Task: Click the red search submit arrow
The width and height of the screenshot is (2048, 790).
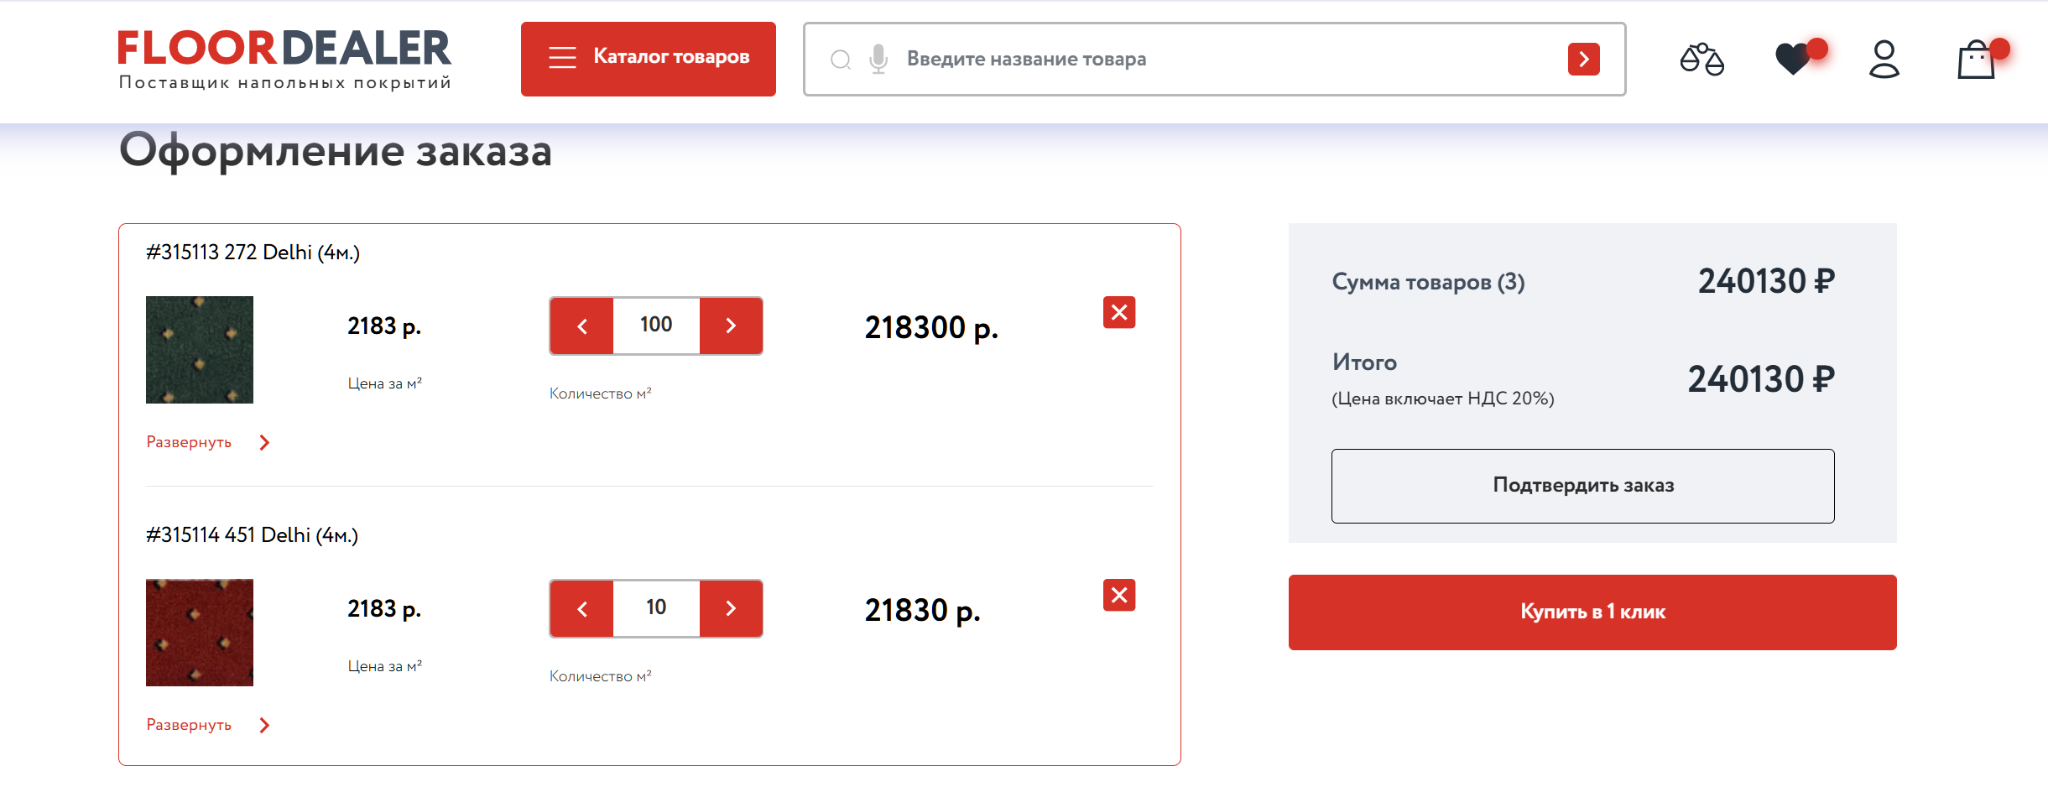Action: (1583, 59)
